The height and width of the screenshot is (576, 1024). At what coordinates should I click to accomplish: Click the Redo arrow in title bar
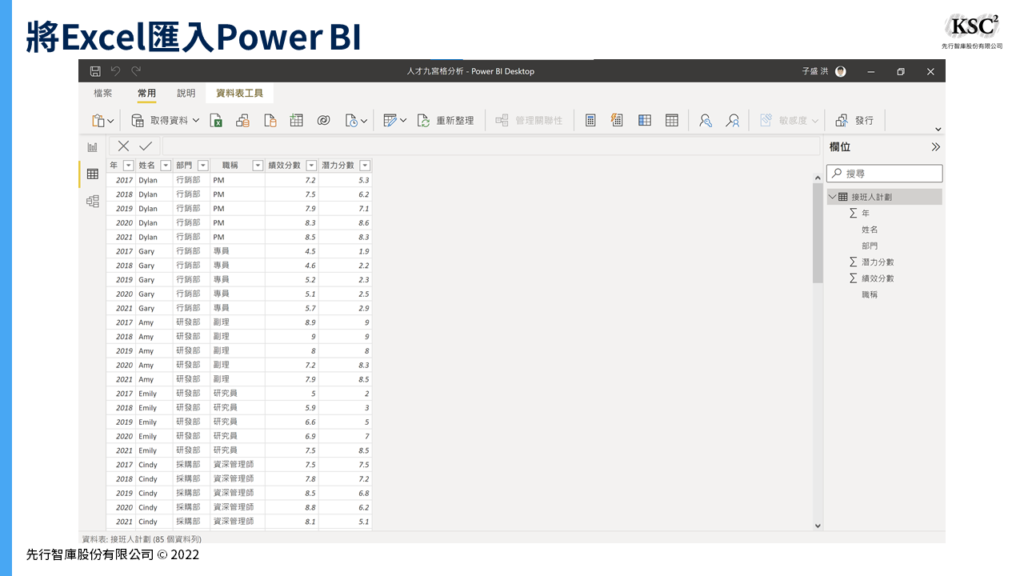click(136, 71)
